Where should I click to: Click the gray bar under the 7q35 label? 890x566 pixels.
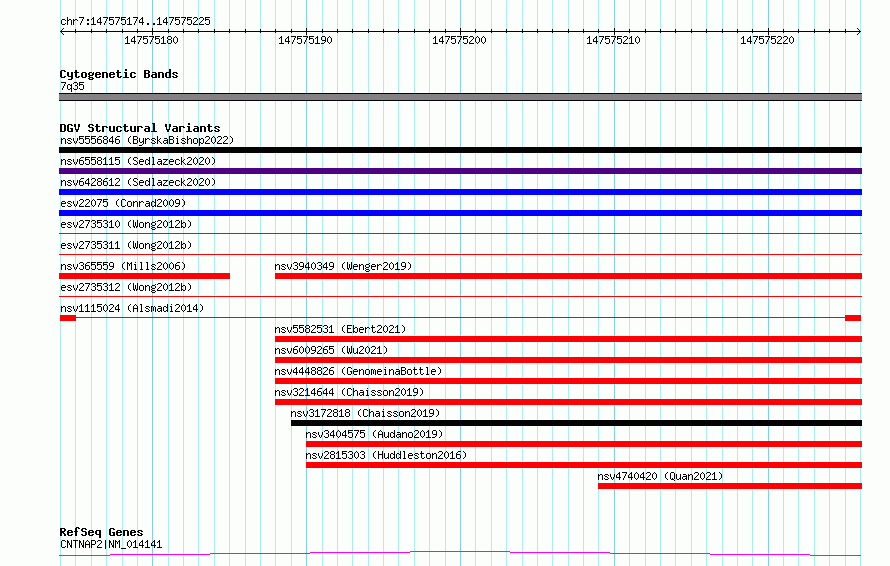(460, 97)
